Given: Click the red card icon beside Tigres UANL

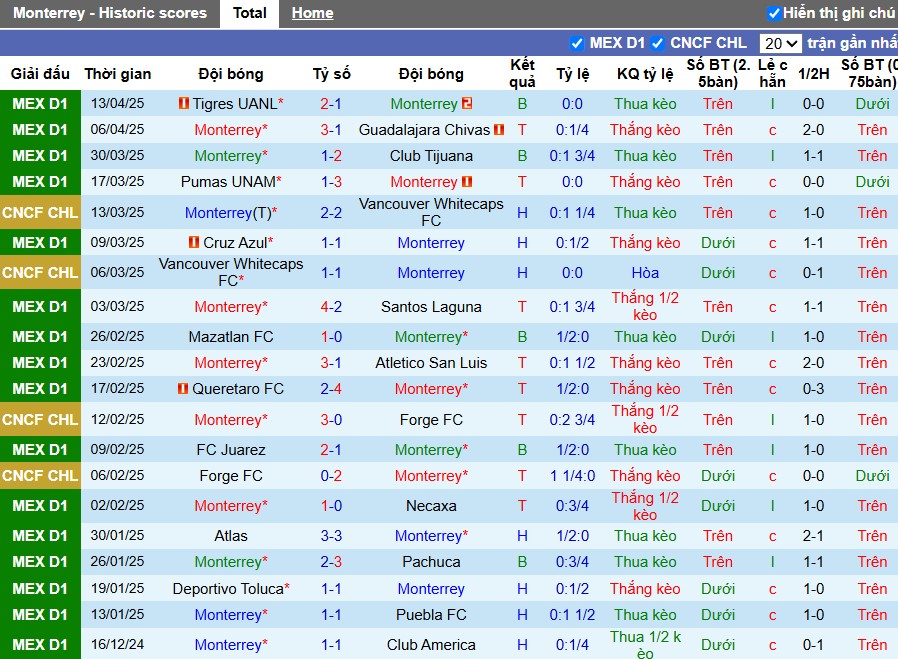Looking at the screenshot, I should pyautogui.click(x=184, y=104).
